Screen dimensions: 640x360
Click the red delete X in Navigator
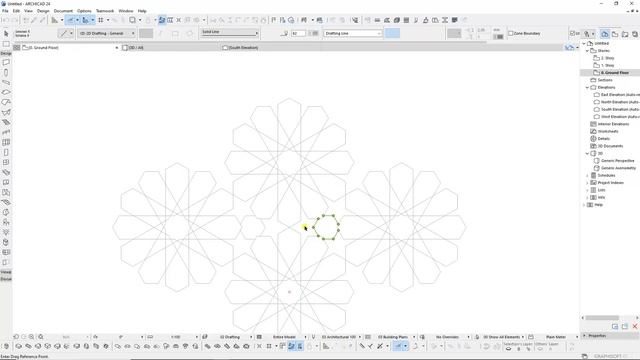(x=635, y=327)
